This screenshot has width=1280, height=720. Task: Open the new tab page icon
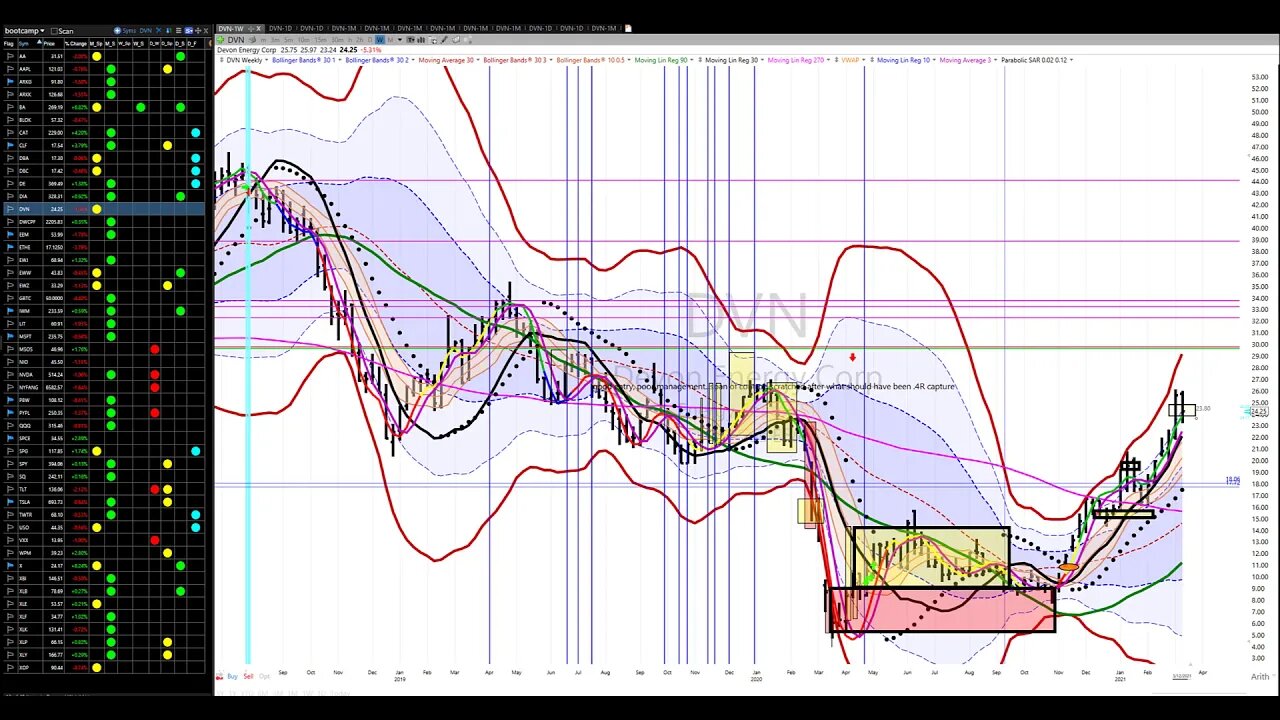pyautogui.click(x=628, y=28)
